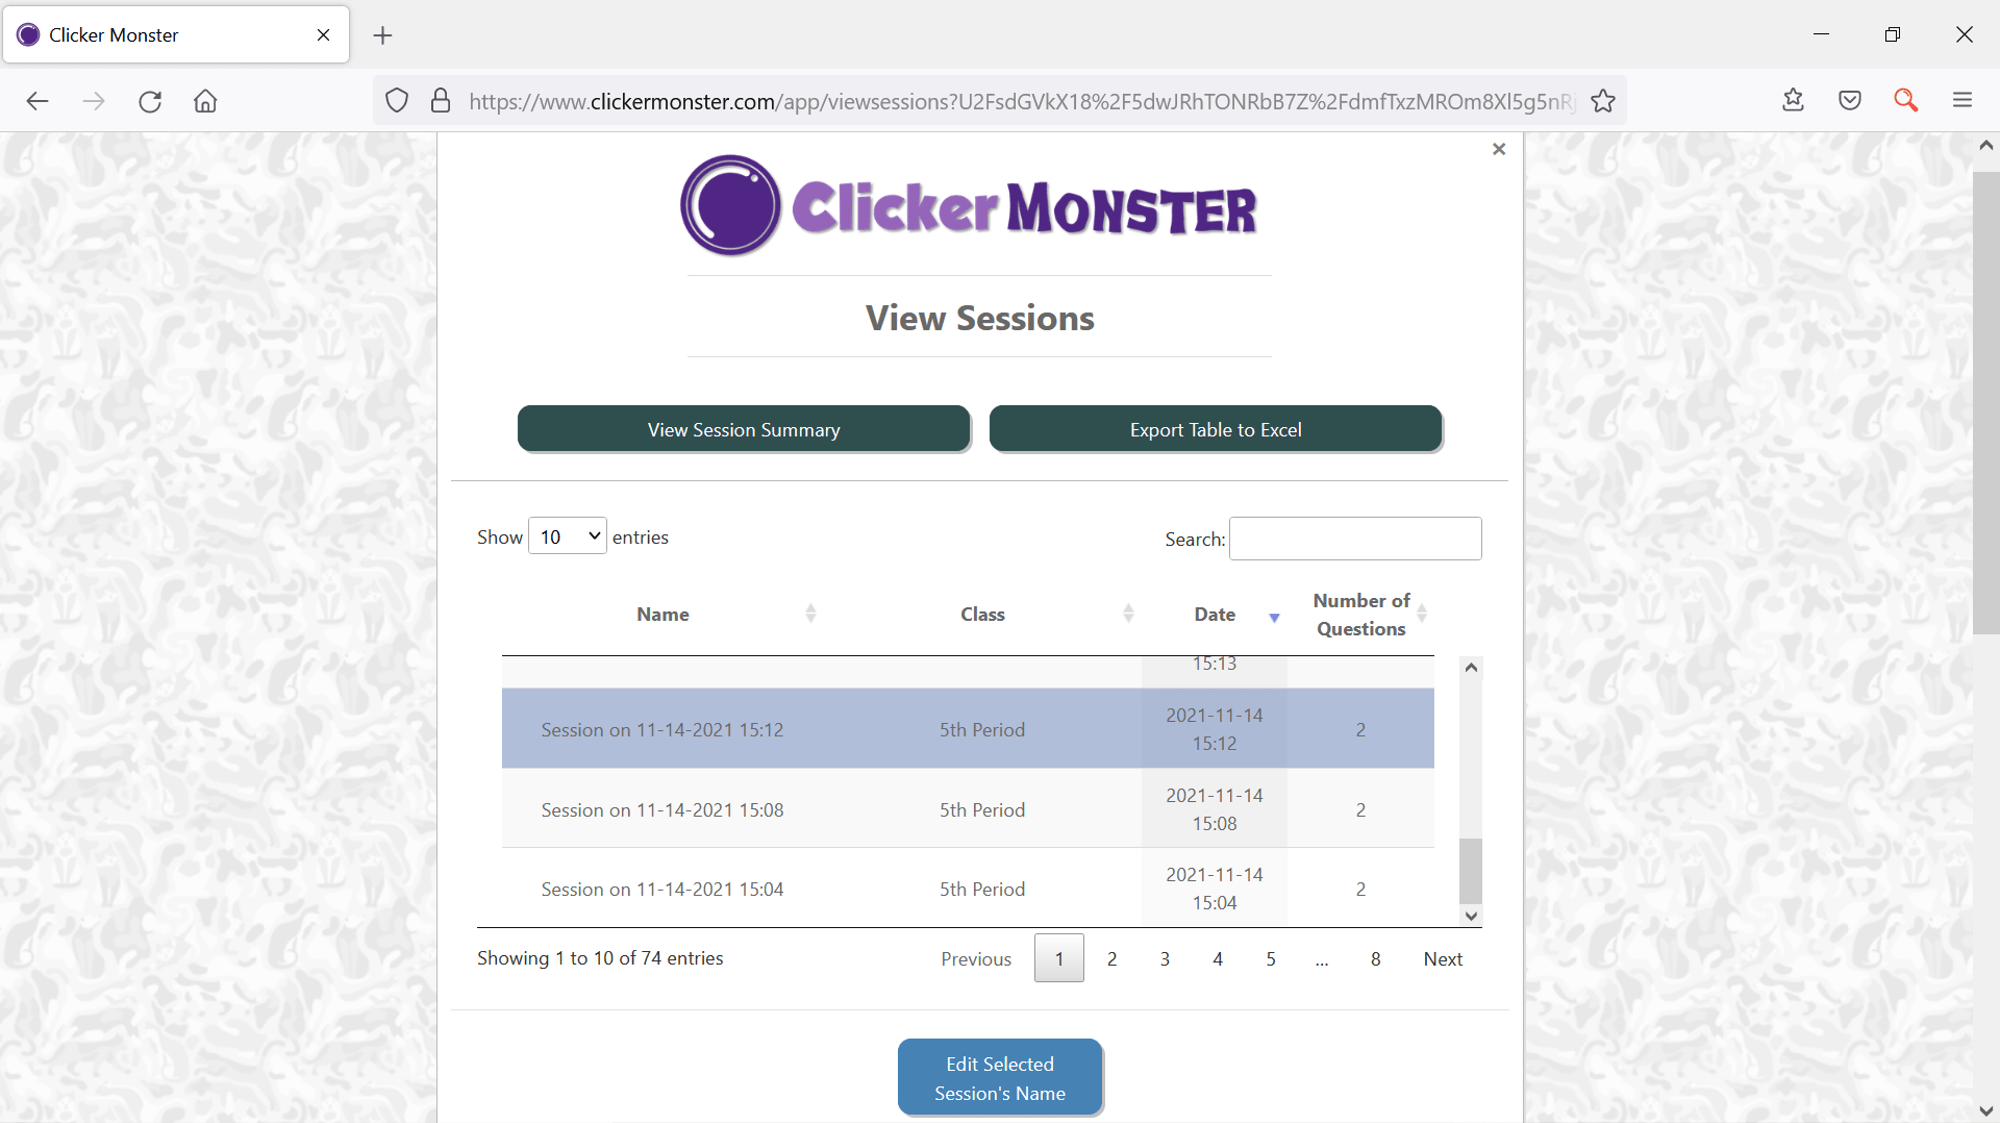Toggle Number of Questions sort order
Screen dimensions: 2000x1123
(1423, 614)
